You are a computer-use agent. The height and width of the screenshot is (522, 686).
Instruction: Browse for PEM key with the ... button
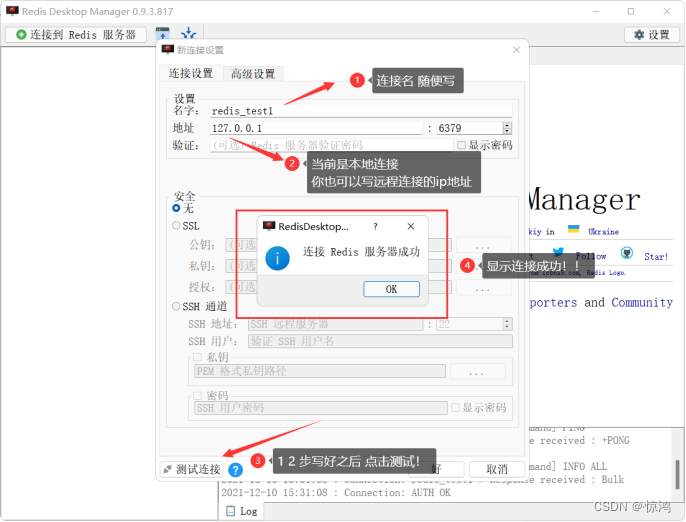click(x=477, y=371)
